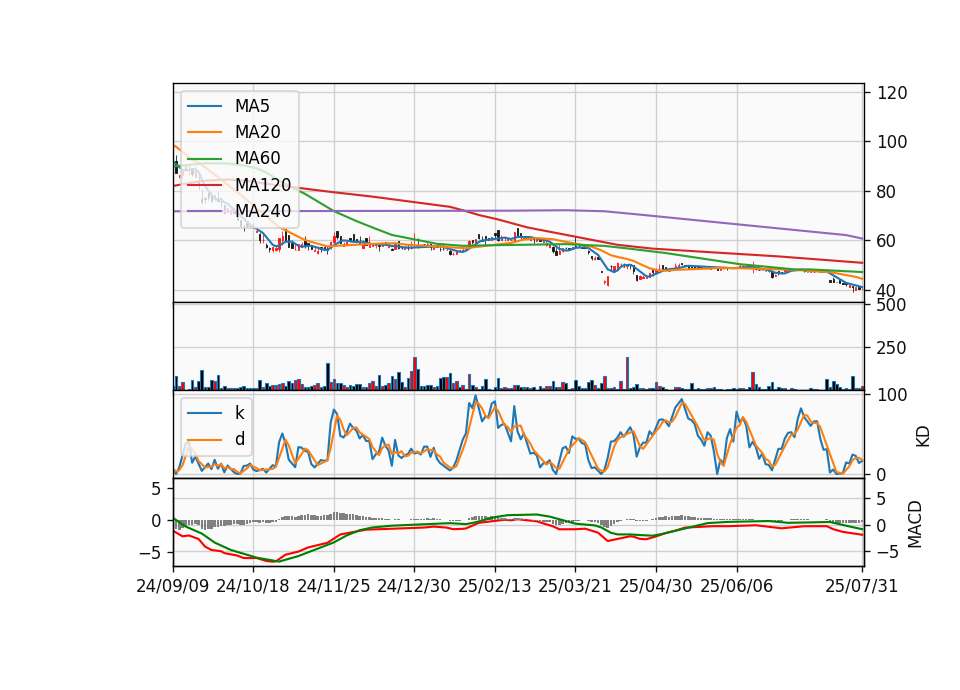
Task: Click the 500 volume axis tick label
Action: (x=891, y=305)
